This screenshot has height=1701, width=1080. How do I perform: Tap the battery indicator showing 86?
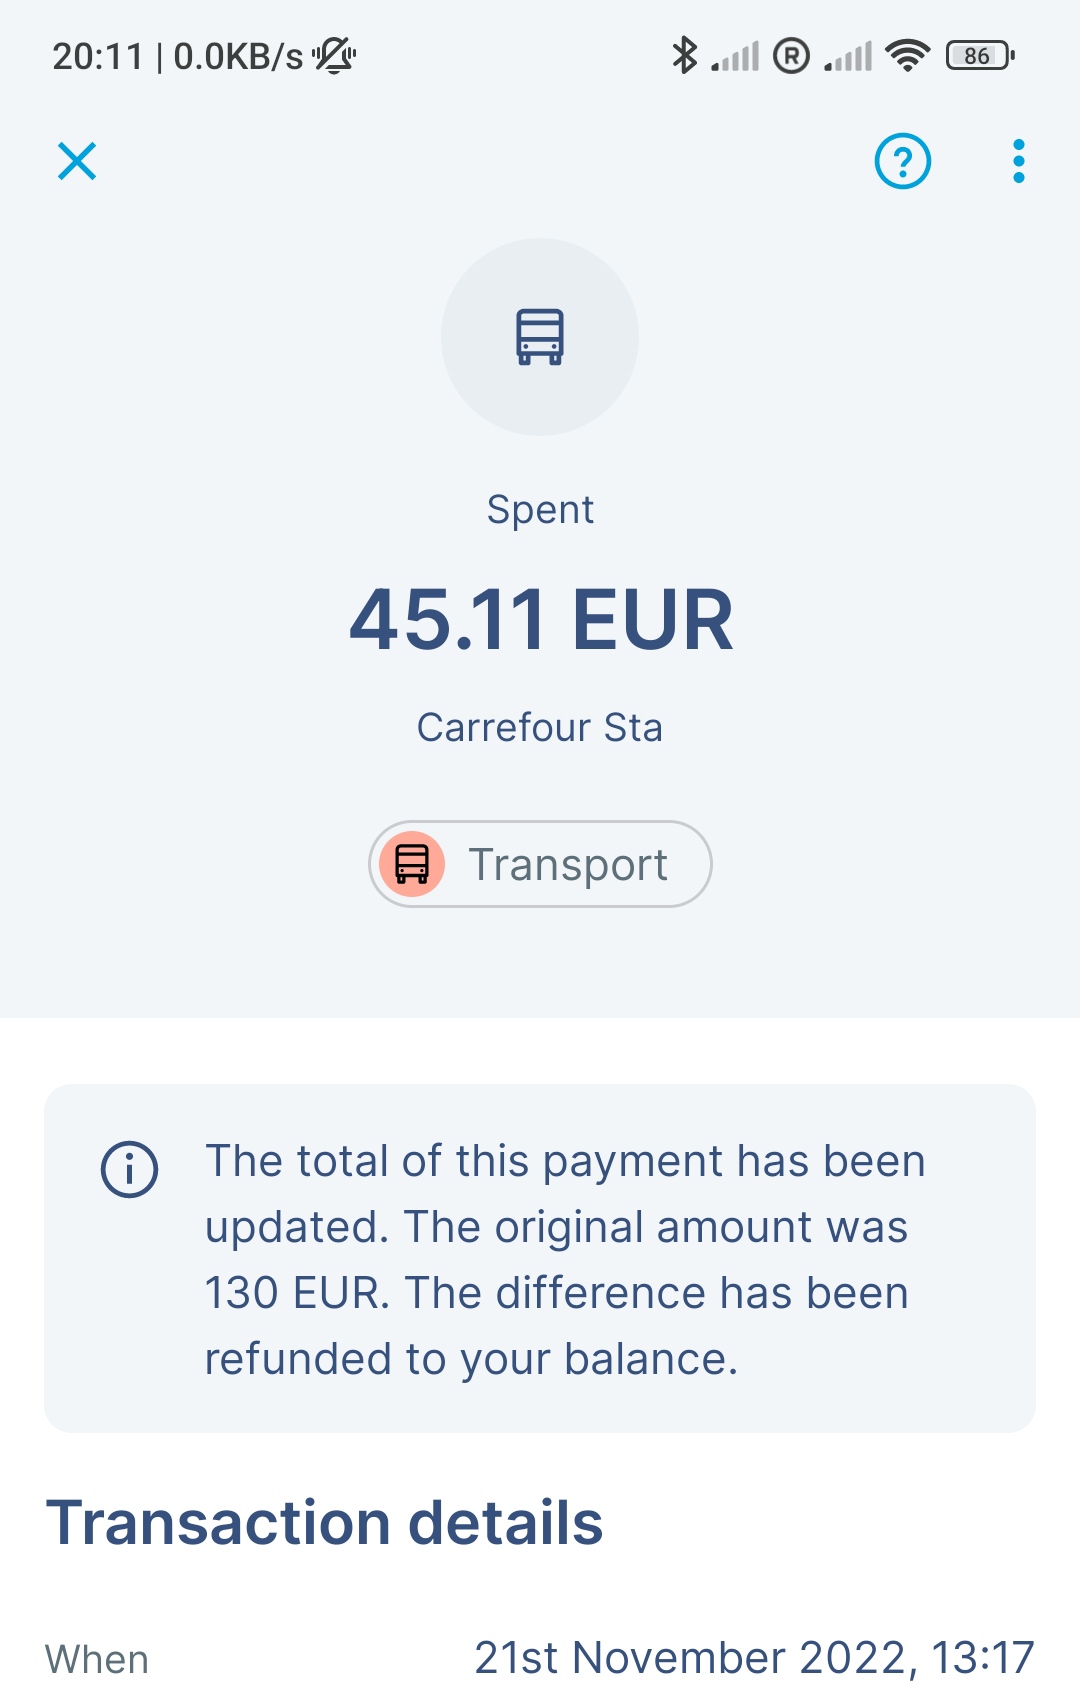point(980,56)
